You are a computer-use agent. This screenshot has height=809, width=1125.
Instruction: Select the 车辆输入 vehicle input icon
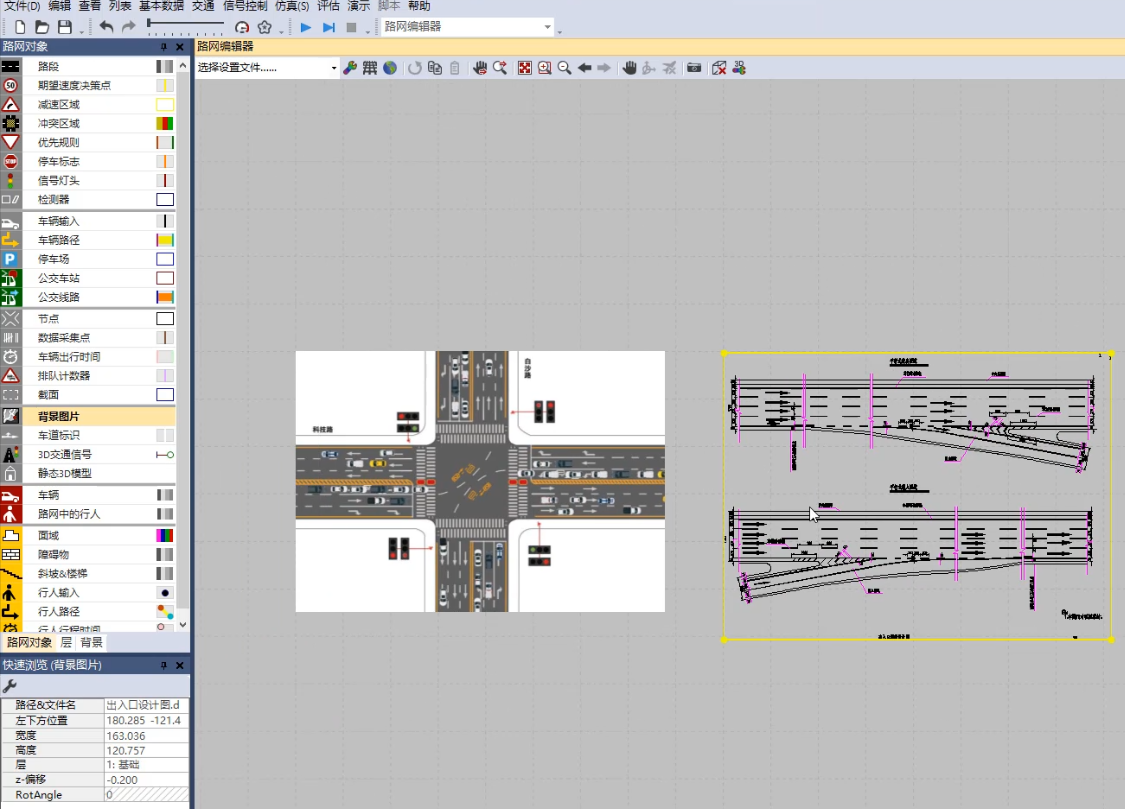(10, 222)
